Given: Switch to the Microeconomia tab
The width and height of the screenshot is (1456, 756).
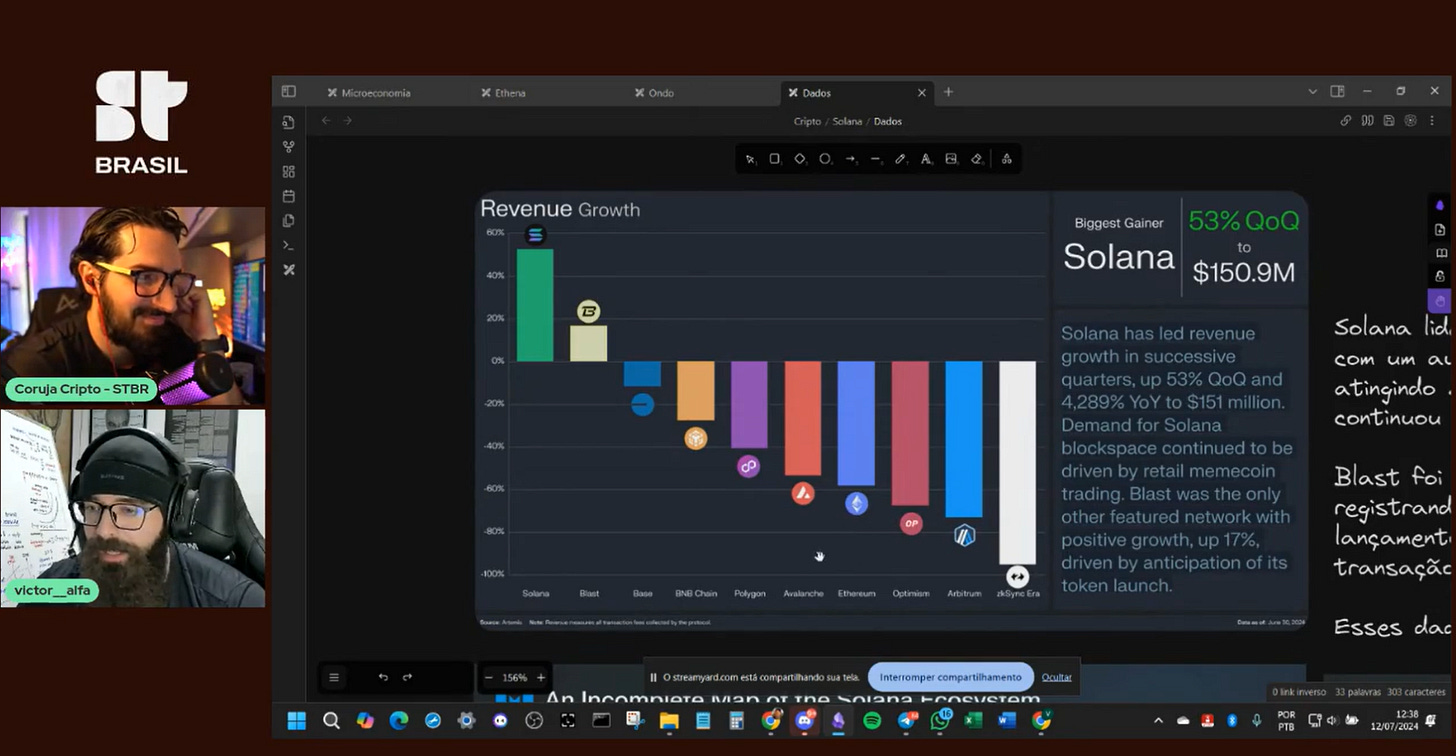Looking at the screenshot, I should tap(376, 93).
